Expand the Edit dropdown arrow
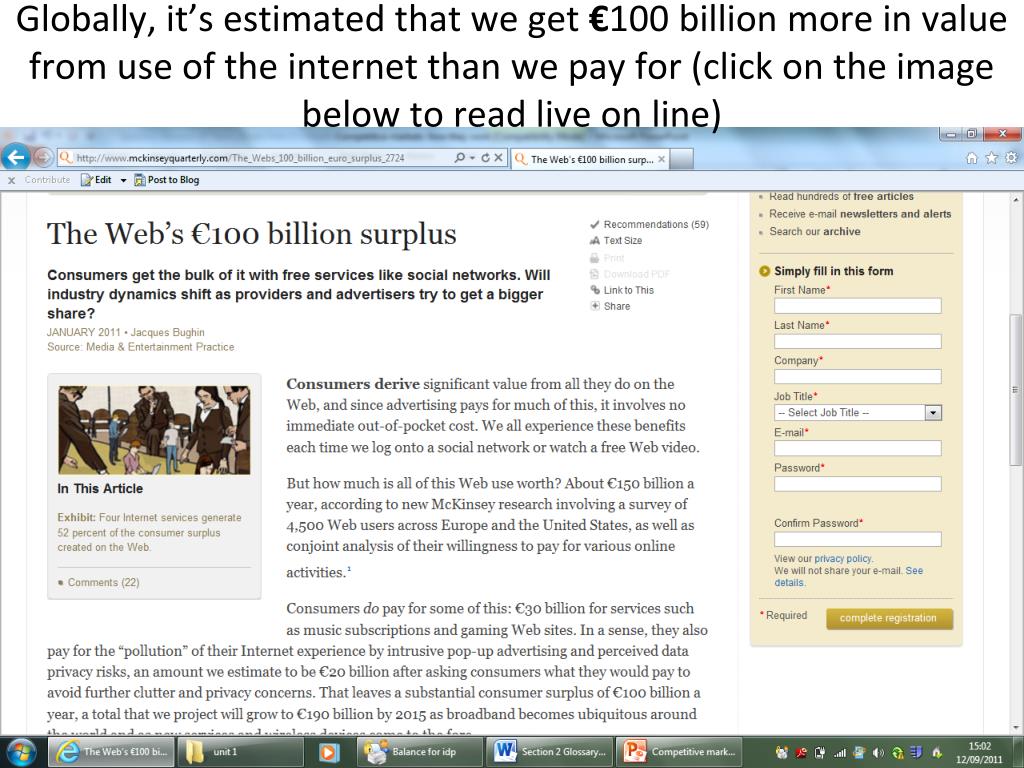The height and width of the screenshot is (768, 1024). (x=123, y=180)
